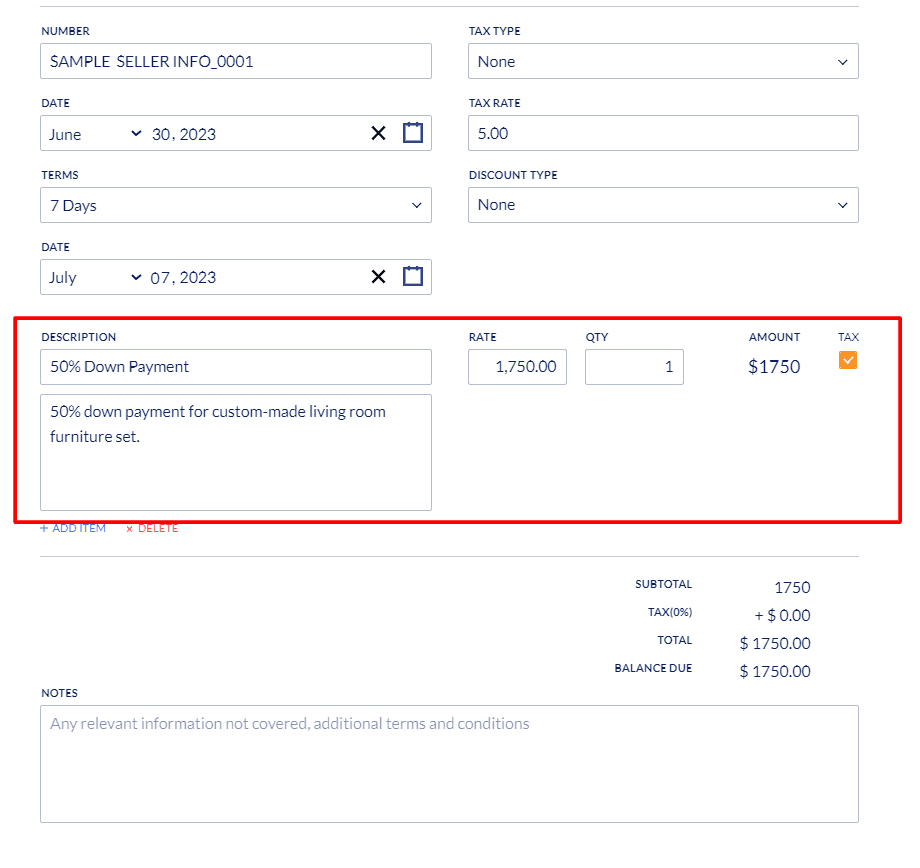The image size is (920, 868).
Task: Open the DISCOUNT TYPE dropdown
Action: point(662,204)
